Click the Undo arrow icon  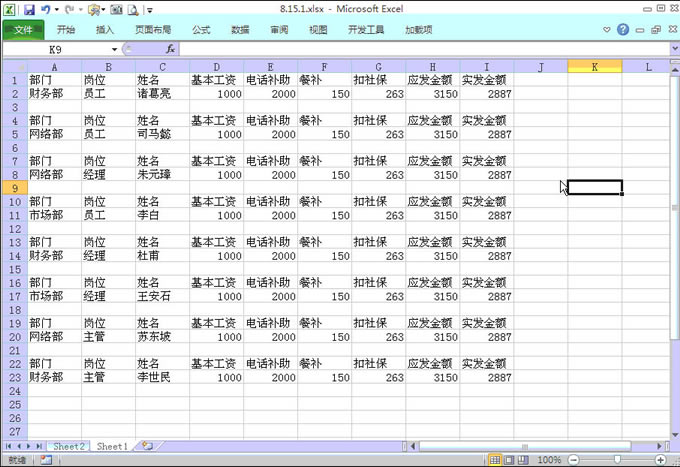tap(46, 9)
